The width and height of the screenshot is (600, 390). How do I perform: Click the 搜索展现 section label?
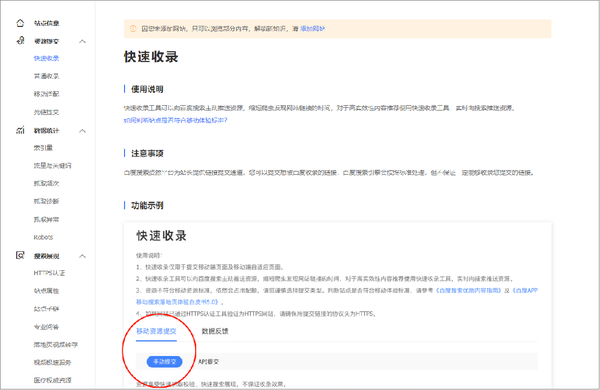(x=46, y=256)
